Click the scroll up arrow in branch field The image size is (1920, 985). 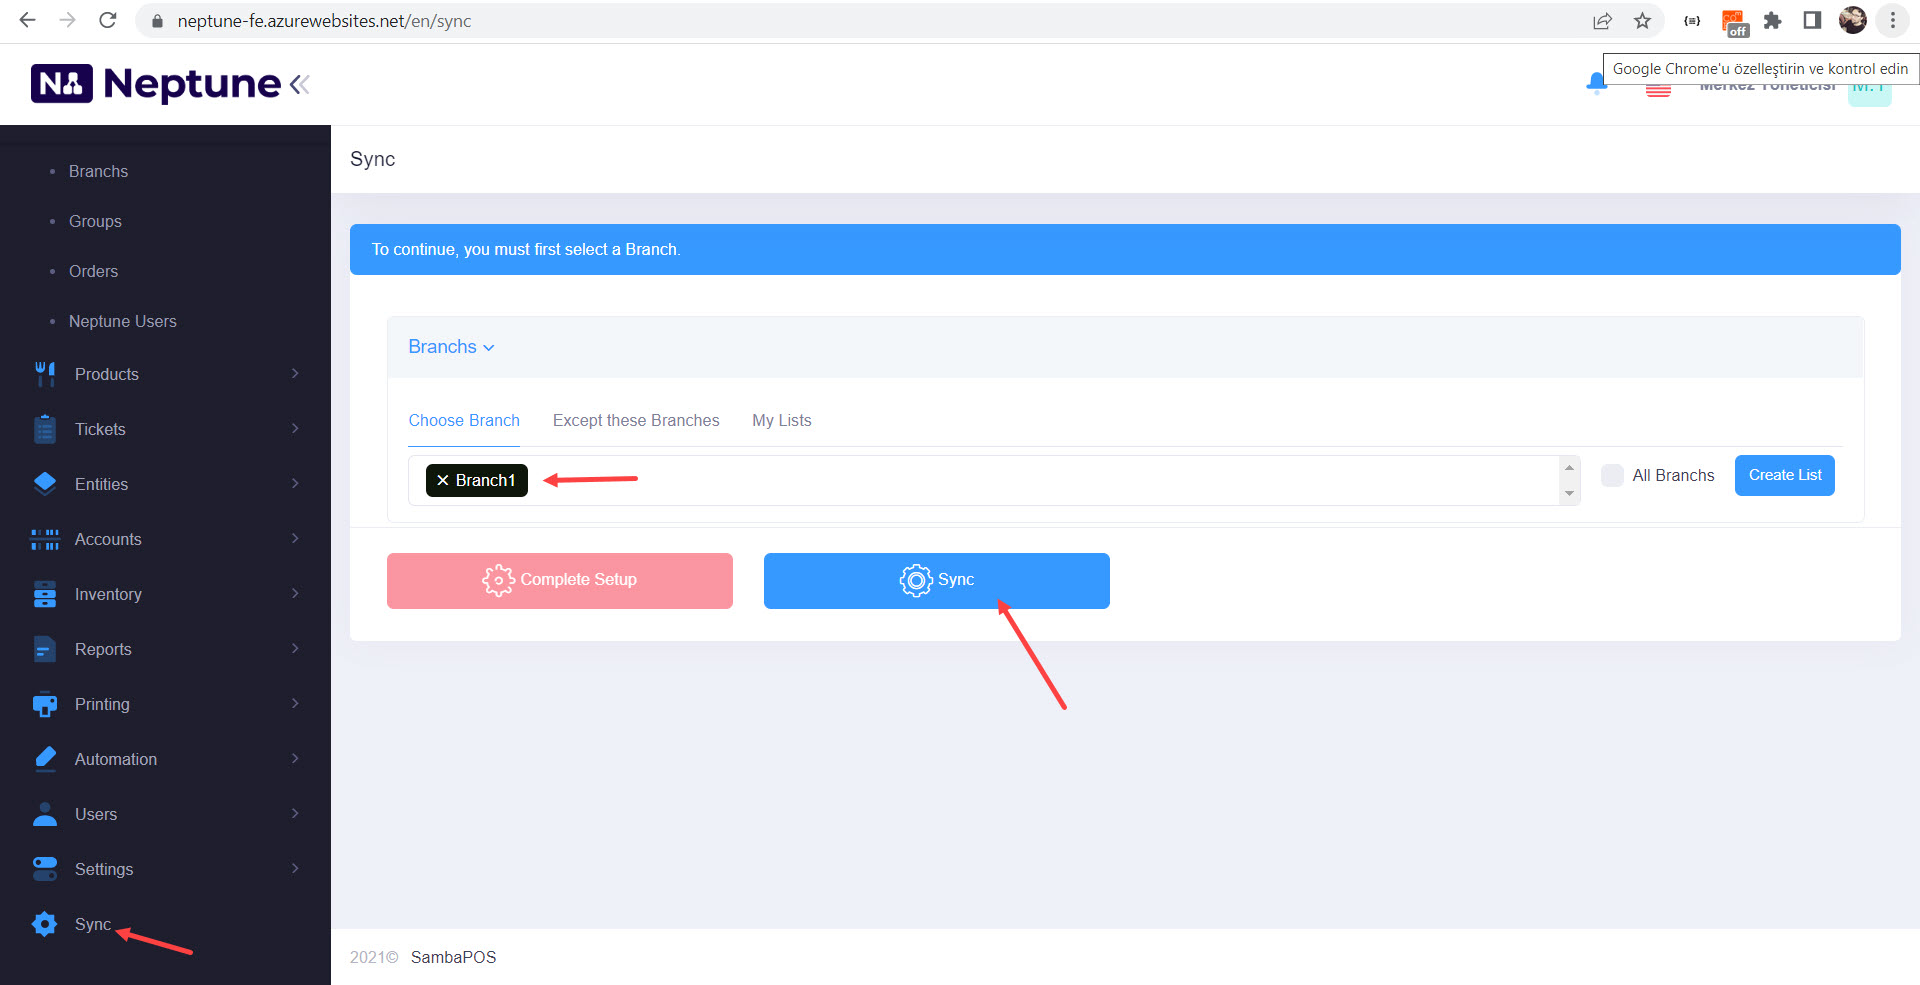point(1569,467)
